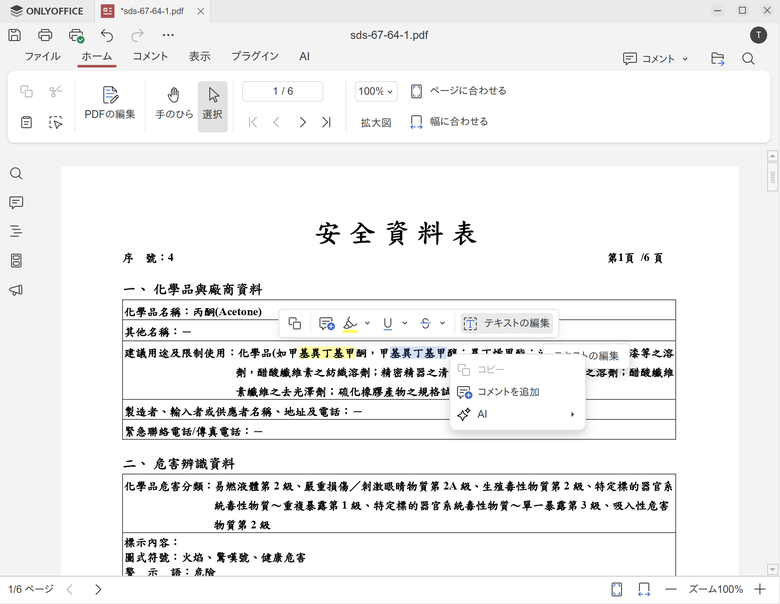
Task: Open the コメント mode dropdown at top right
Action: (x=655, y=59)
